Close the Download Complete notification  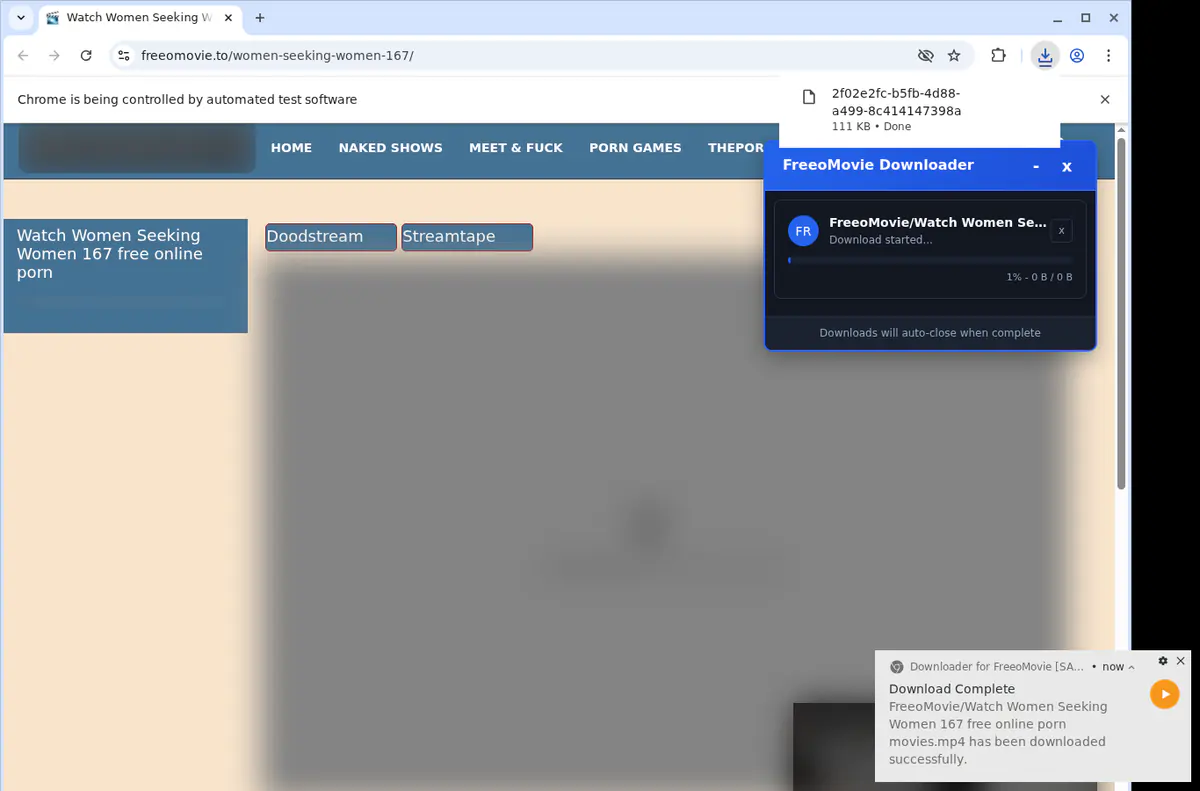[1181, 661]
